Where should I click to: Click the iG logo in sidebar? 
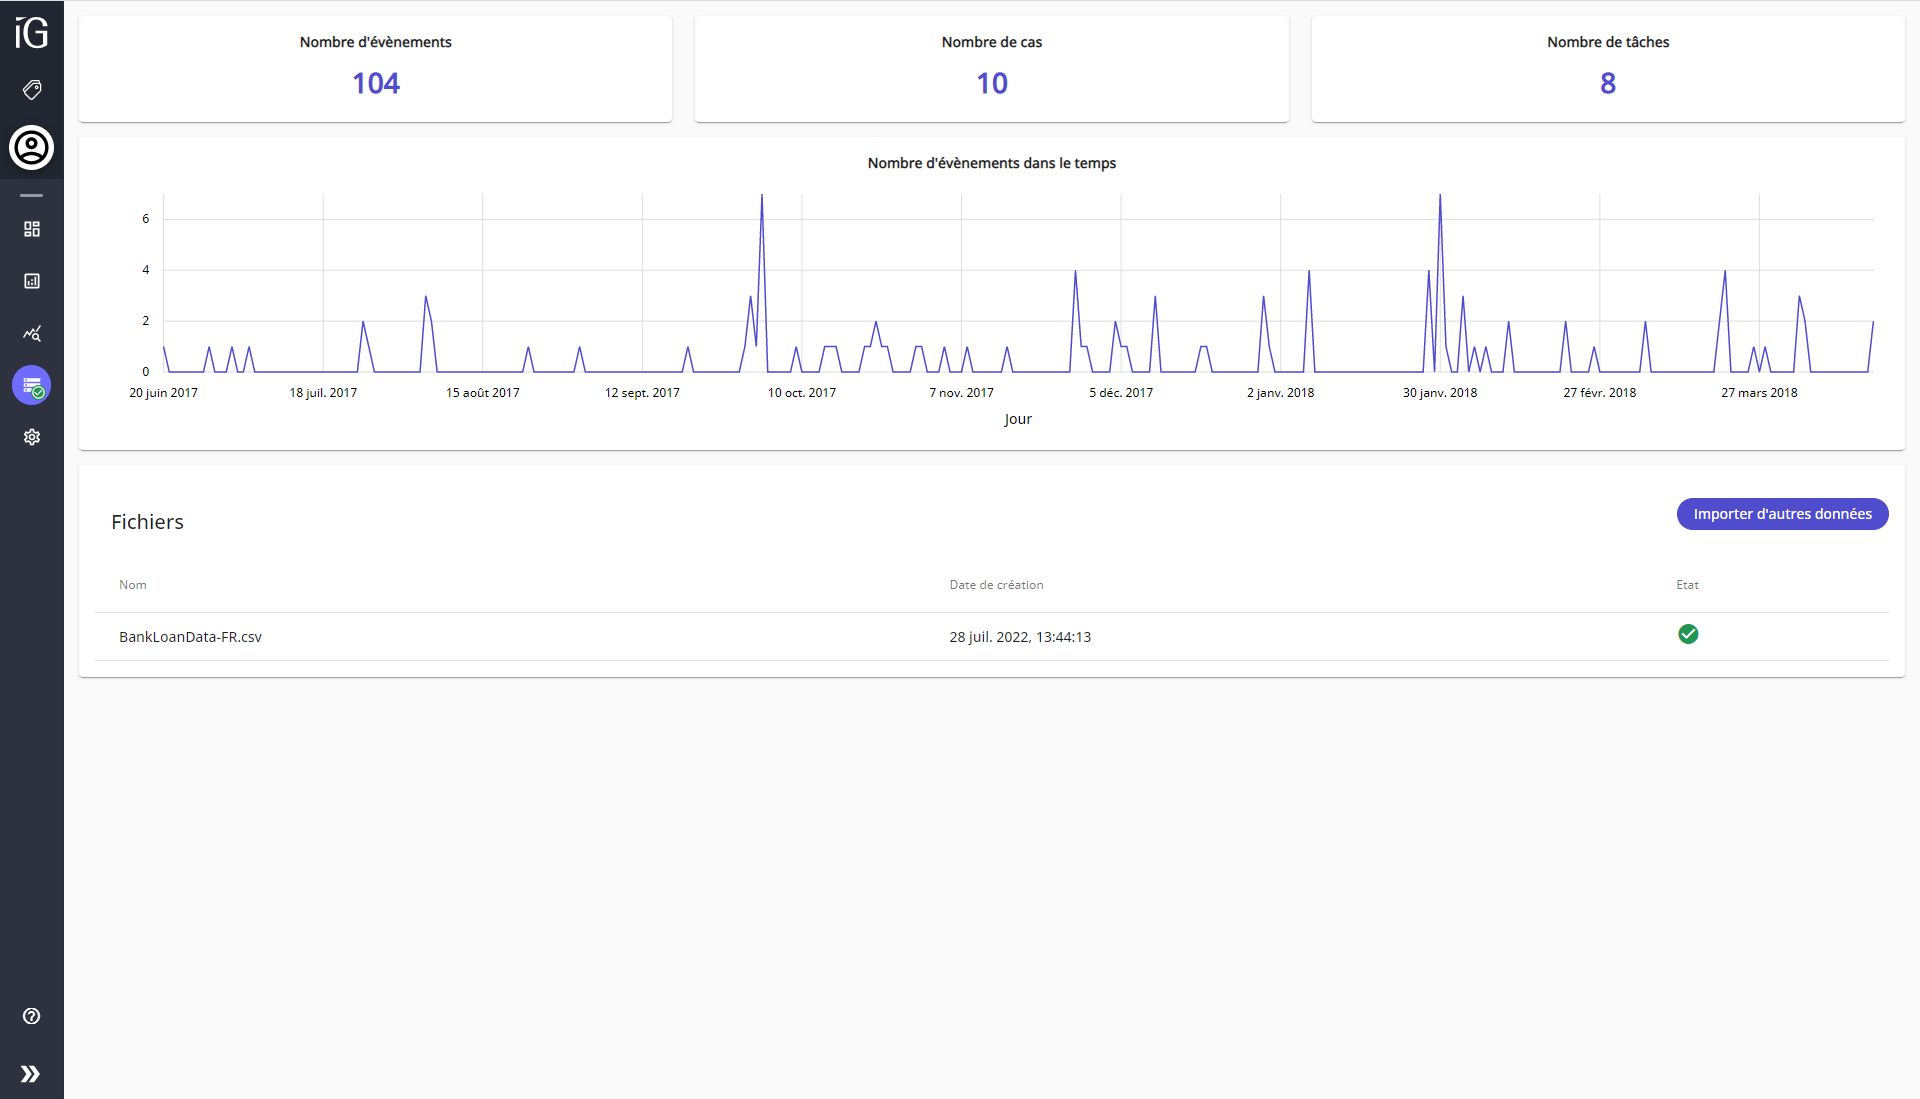point(31,33)
